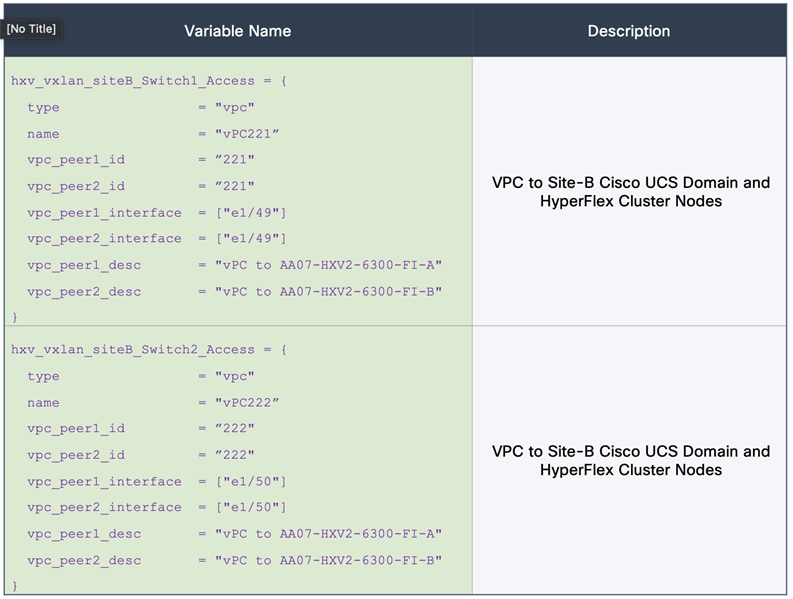Image resolution: width=793 pixels, height=599 pixels.
Task: Select the vpc_peer1_id line with value 222
Action: click(x=141, y=429)
